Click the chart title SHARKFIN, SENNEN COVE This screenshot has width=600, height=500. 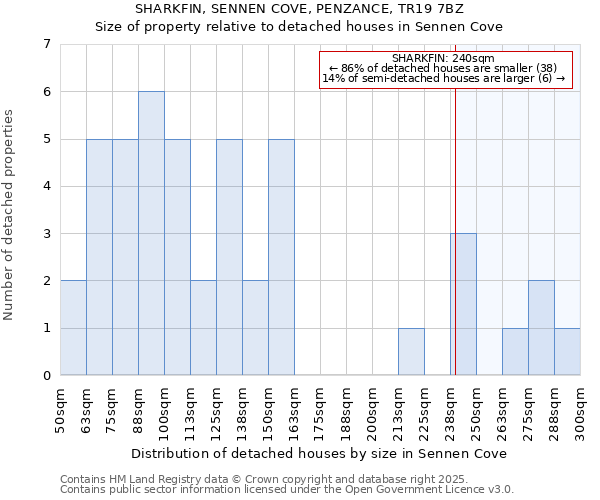pos(299,9)
